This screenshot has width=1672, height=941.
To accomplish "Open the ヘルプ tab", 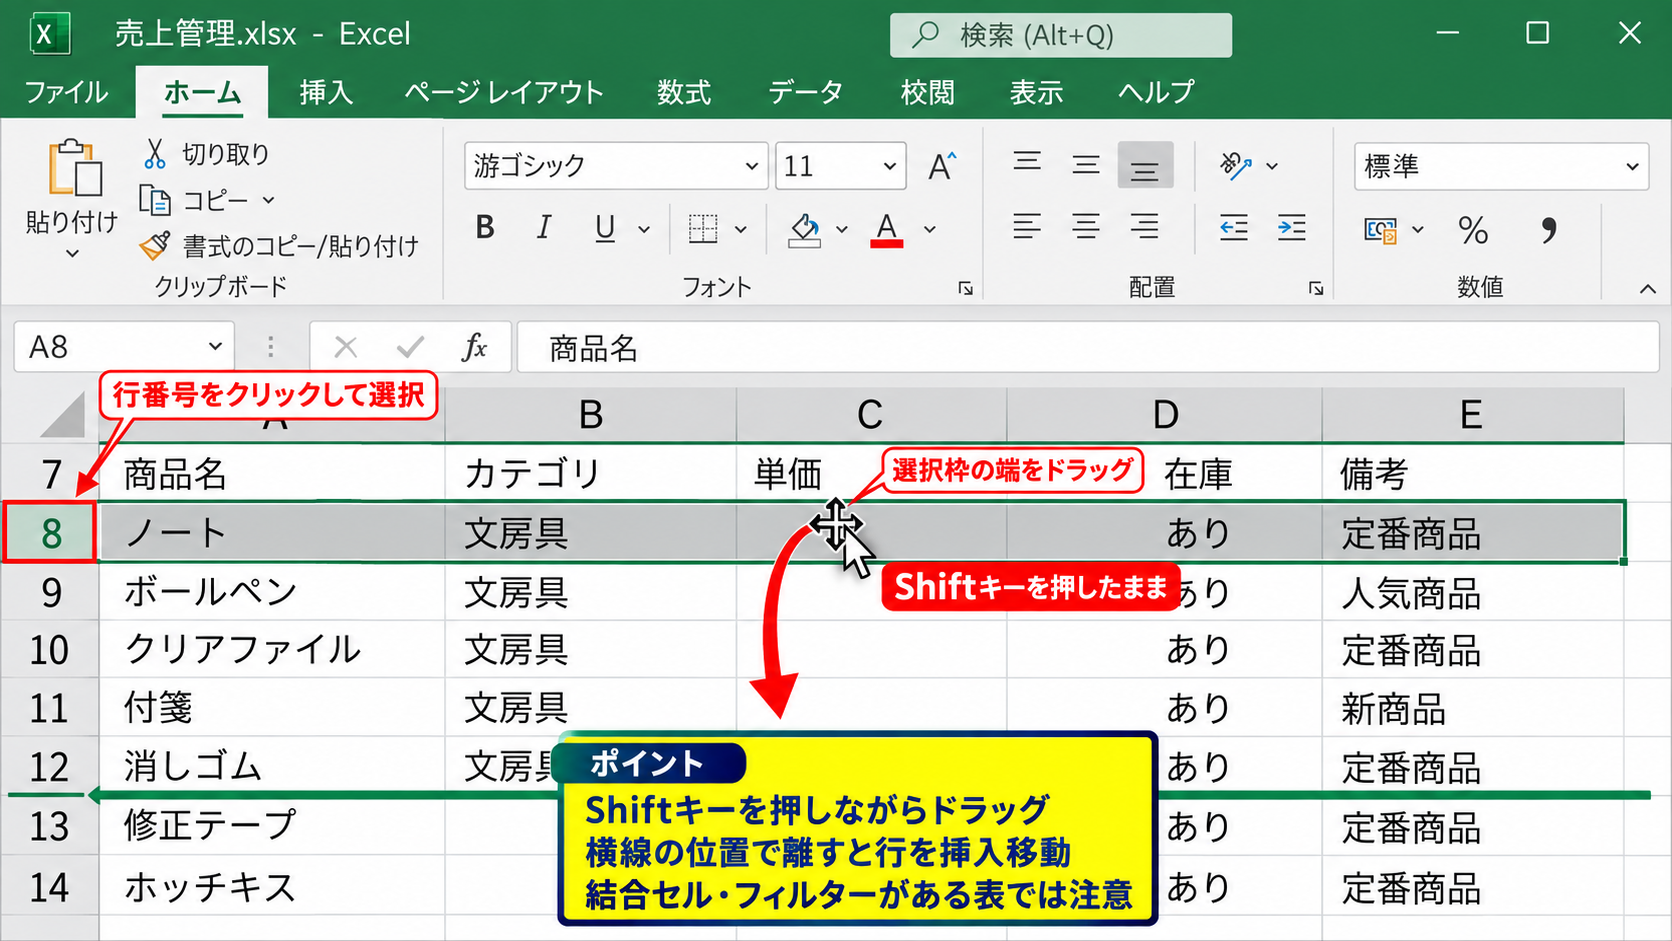I will coord(1156,92).
